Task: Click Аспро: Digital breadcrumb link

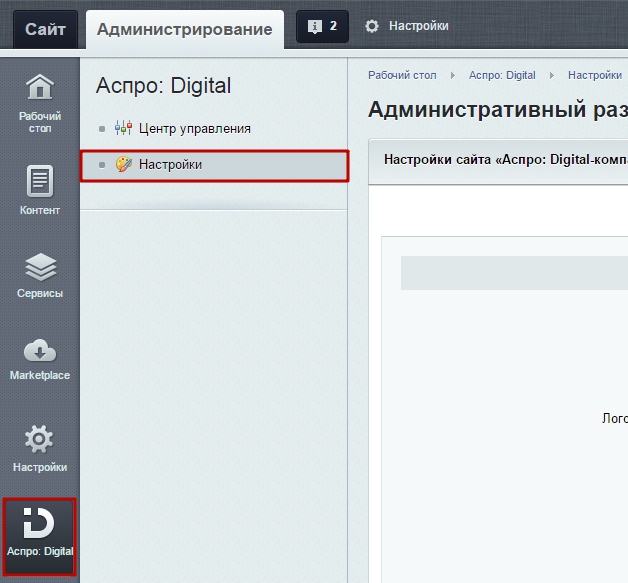Action: pos(502,75)
